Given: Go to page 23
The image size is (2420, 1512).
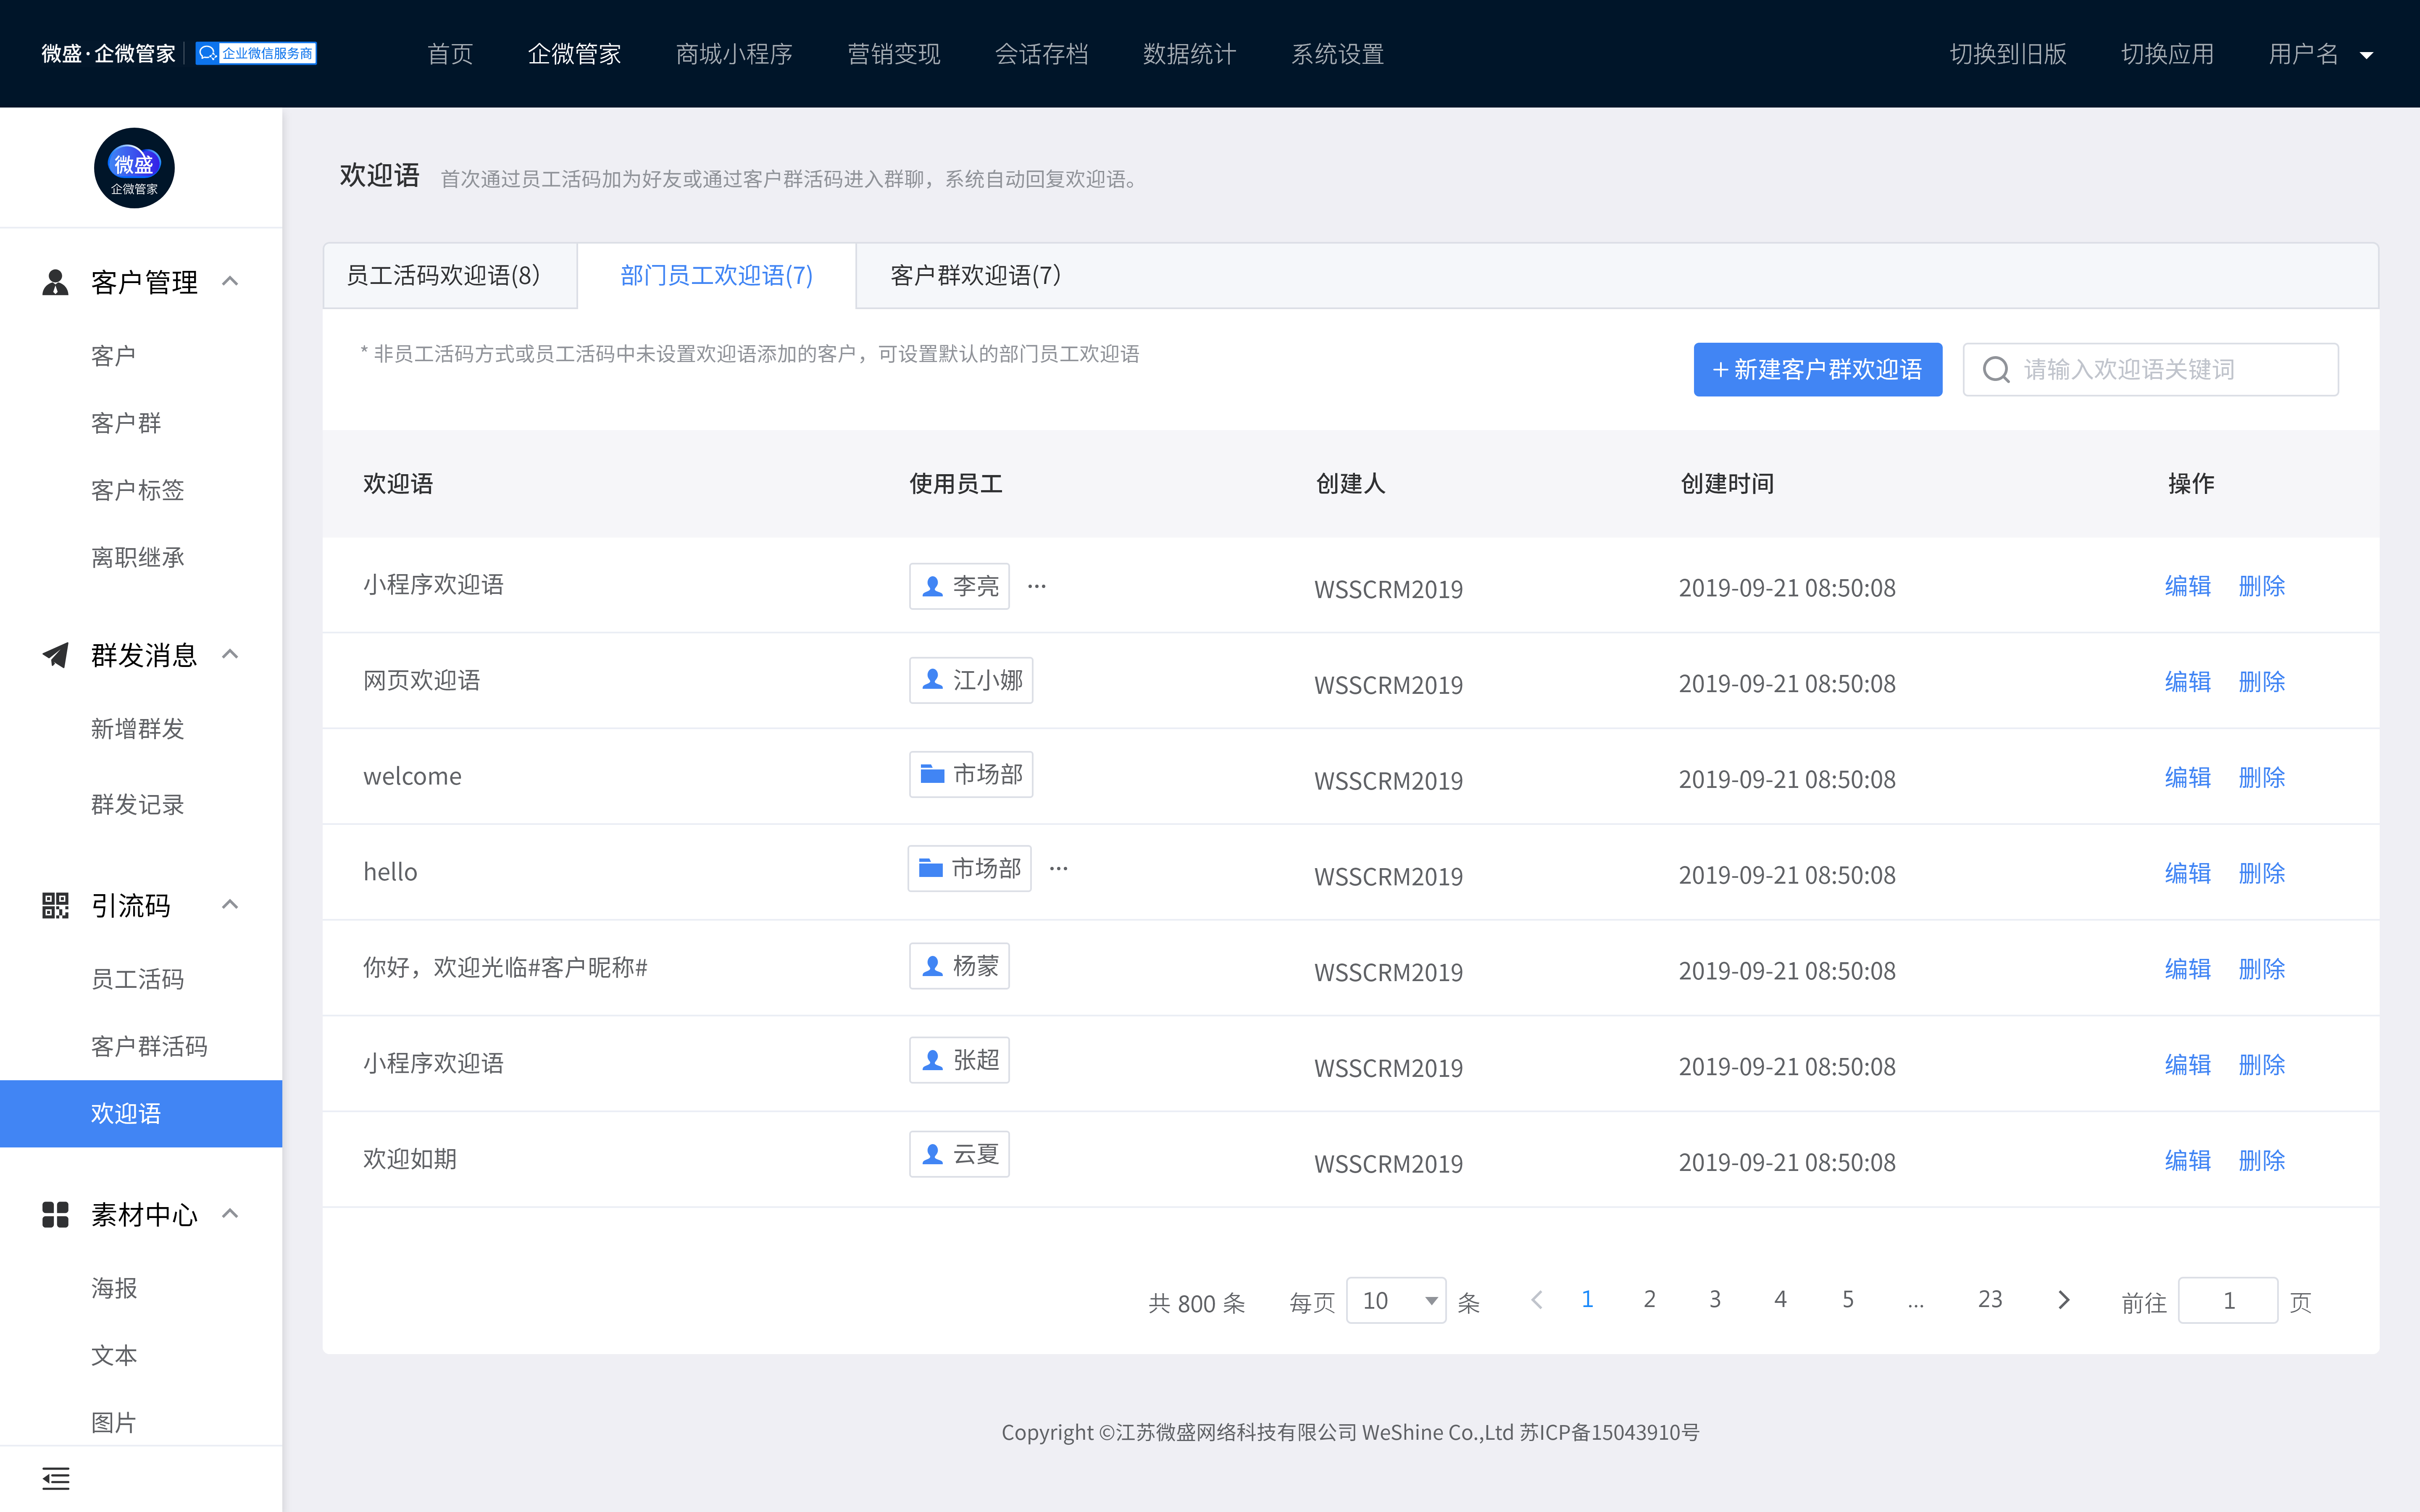Looking at the screenshot, I should click(1990, 1300).
